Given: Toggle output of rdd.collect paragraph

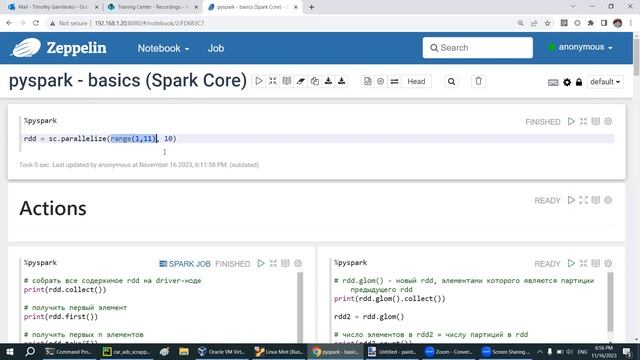Looking at the screenshot, I should pyautogui.click(x=285, y=263).
